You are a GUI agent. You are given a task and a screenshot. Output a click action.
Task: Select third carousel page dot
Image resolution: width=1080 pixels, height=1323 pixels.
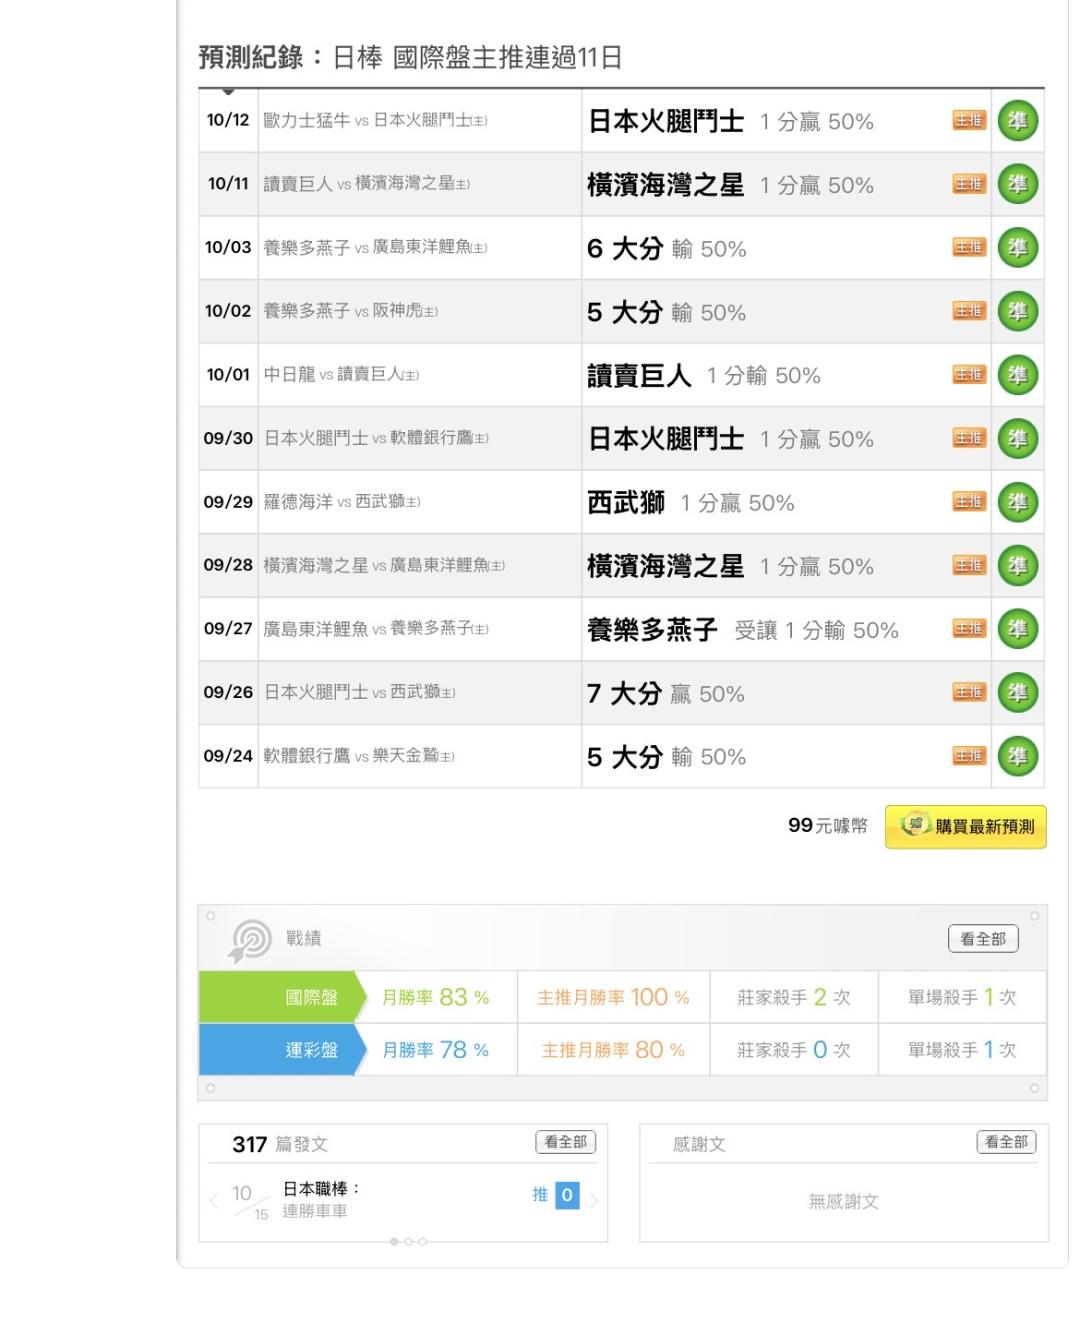pyautogui.click(x=422, y=1242)
